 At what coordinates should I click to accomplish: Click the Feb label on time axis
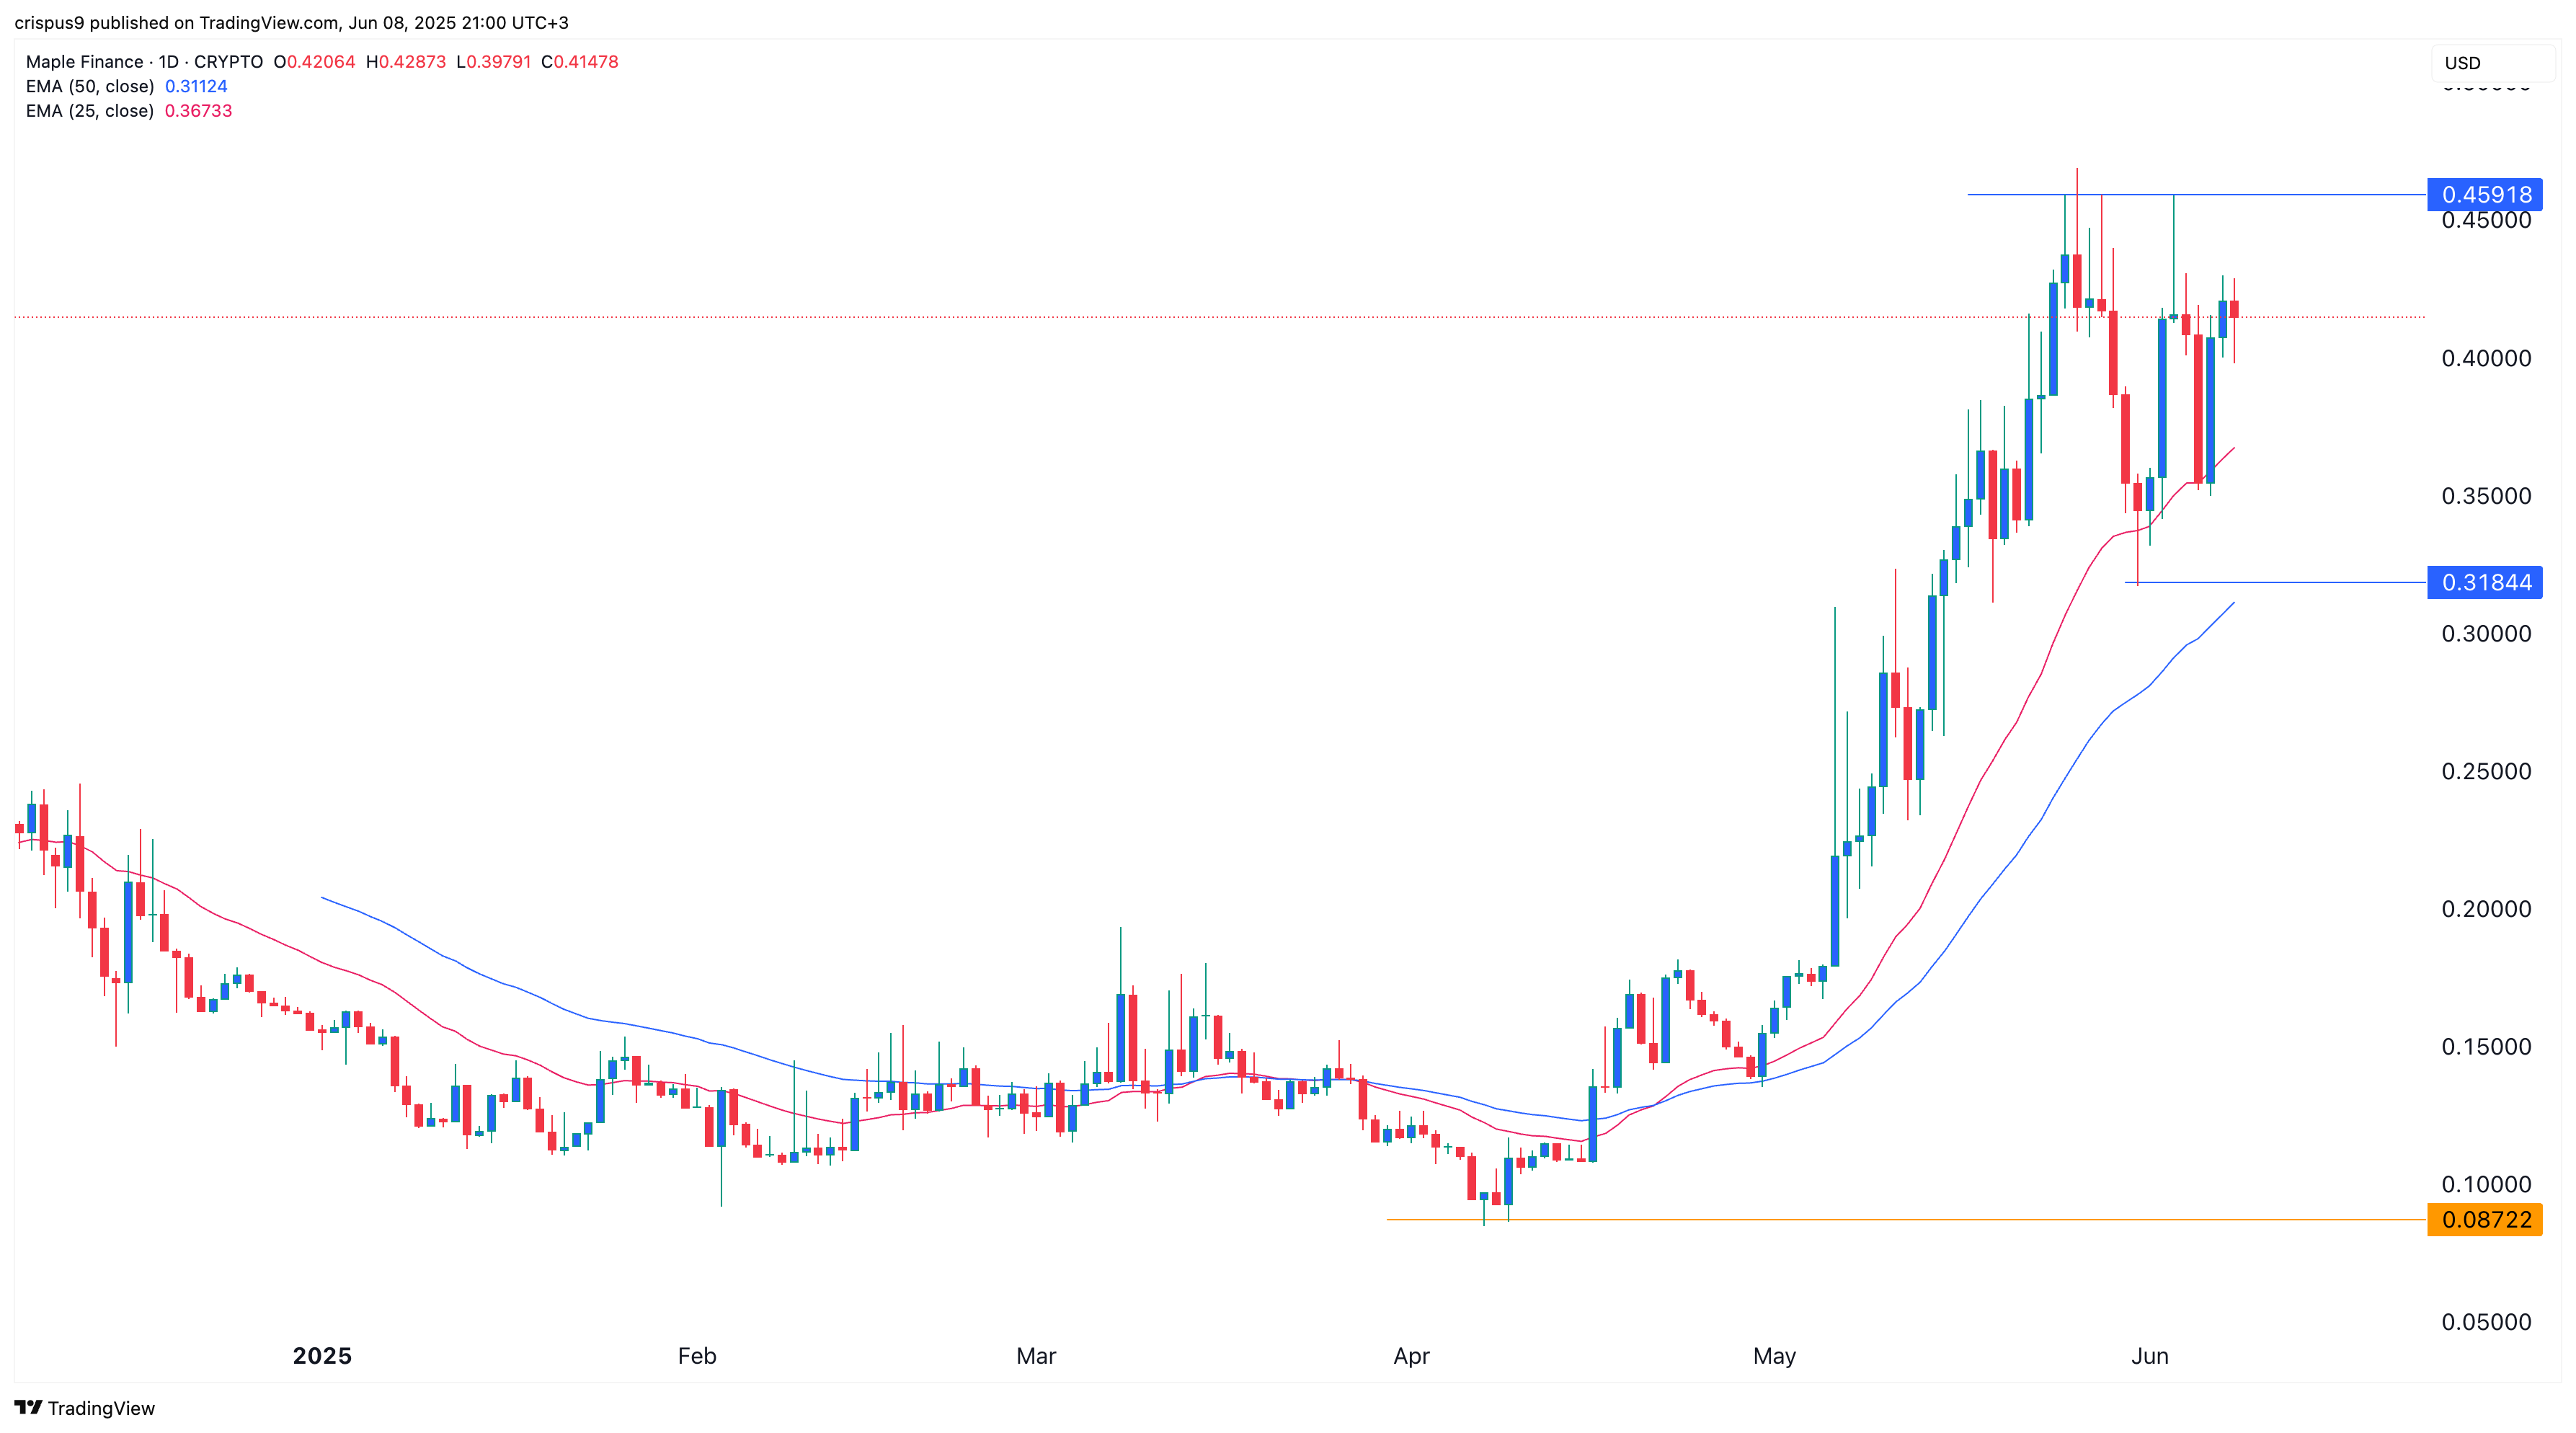pos(697,1356)
